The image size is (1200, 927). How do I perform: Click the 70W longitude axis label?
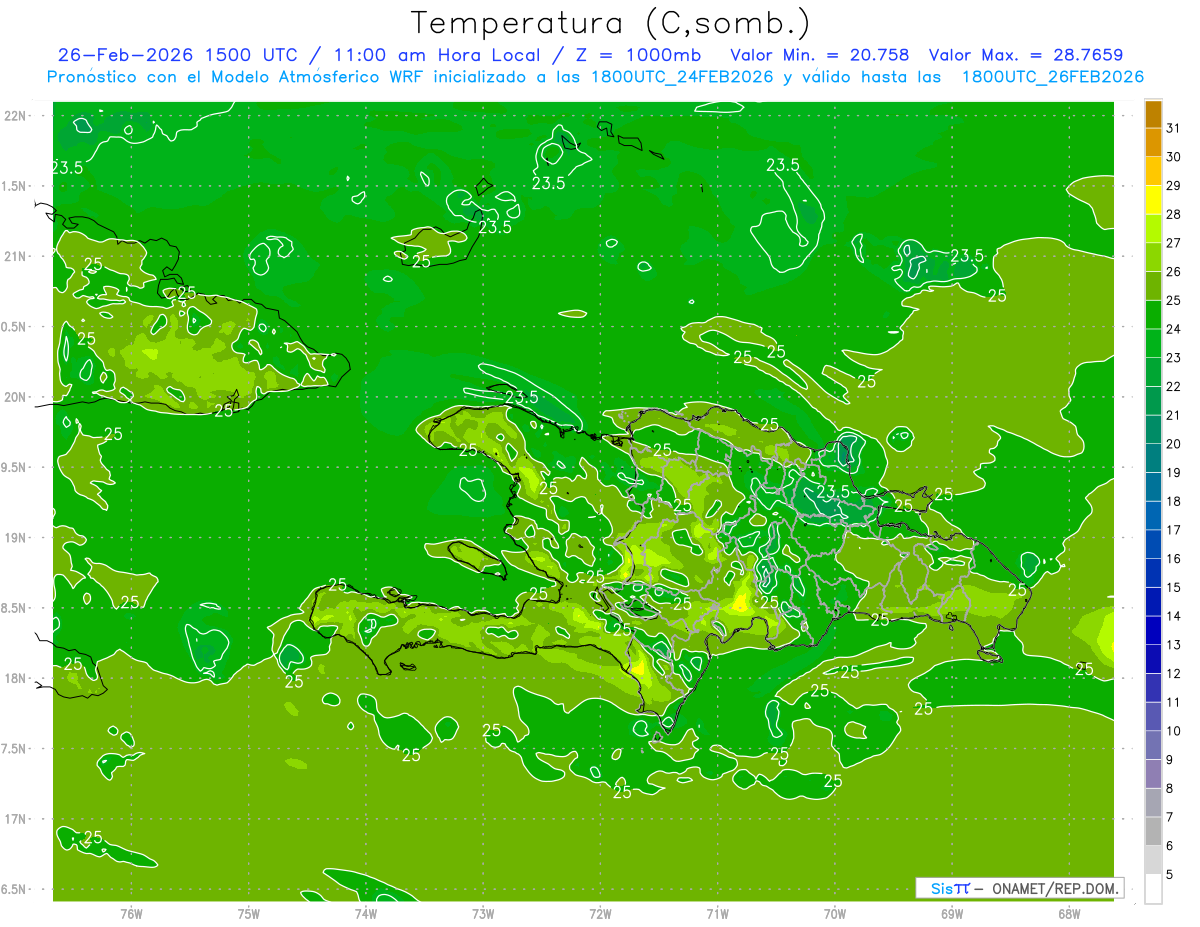pos(835,914)
